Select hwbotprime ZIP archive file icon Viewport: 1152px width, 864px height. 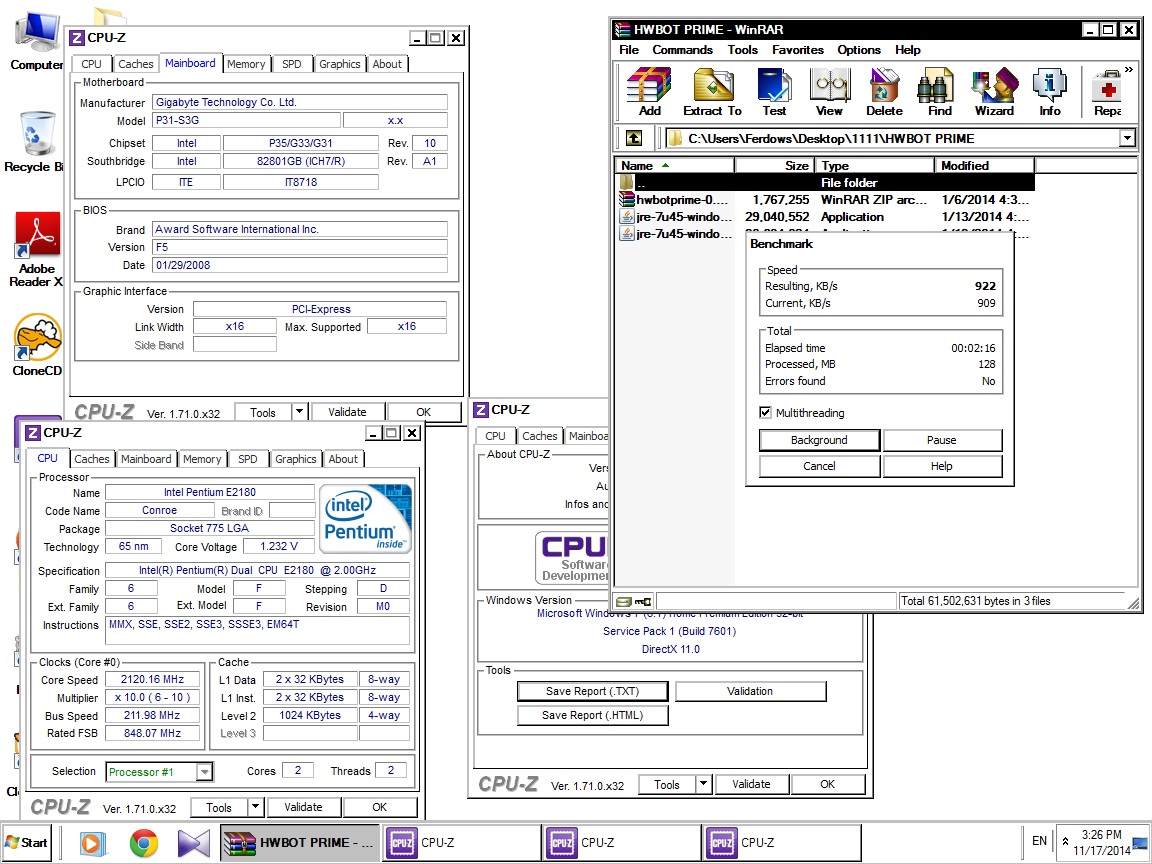point(627,199)
